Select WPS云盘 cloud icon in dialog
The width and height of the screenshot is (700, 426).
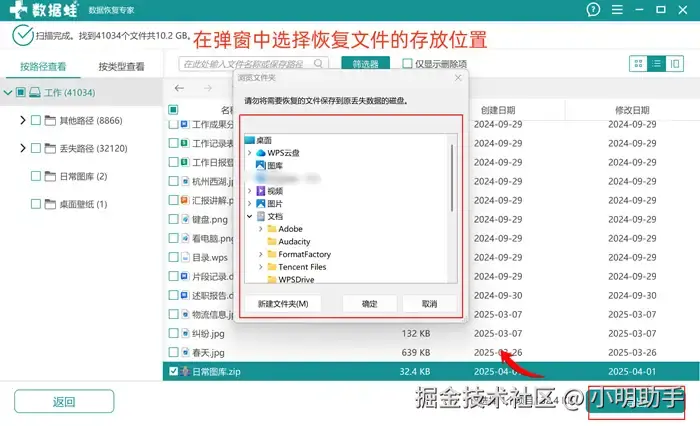click(261, 153)
